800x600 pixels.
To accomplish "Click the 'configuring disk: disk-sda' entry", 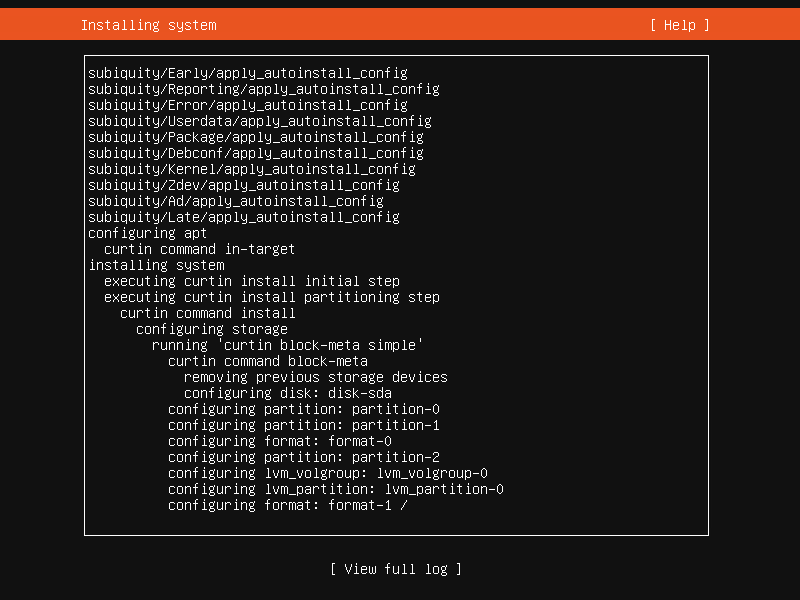I will click(287, 393).
